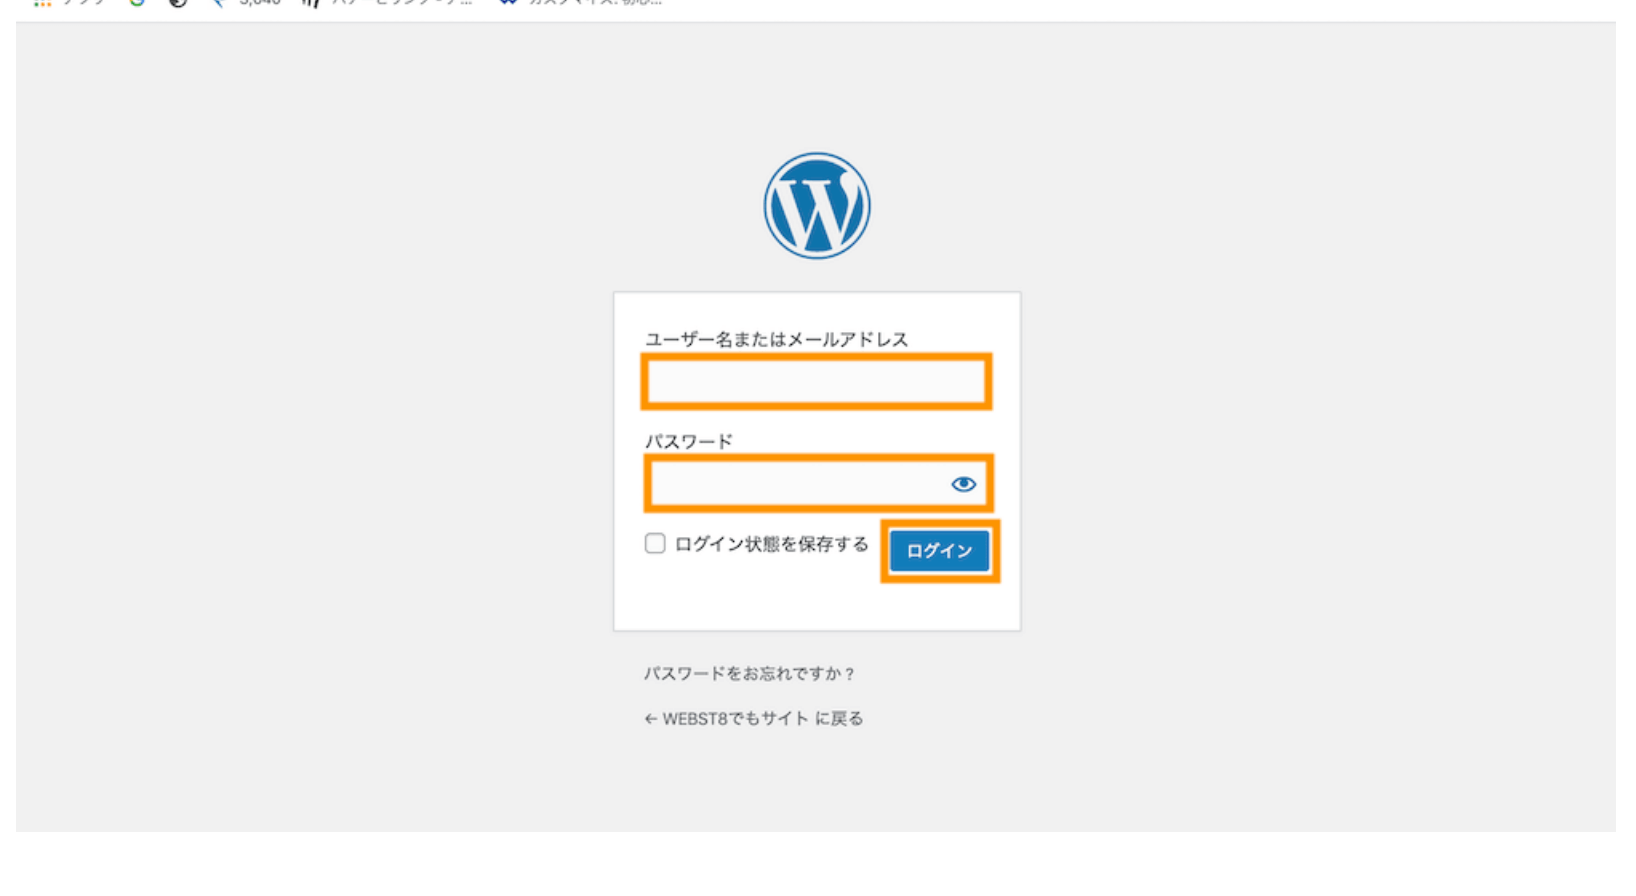1636x896 pixels.
Task: Open the blue W bookmark icon
Action: tap(508, 3)
